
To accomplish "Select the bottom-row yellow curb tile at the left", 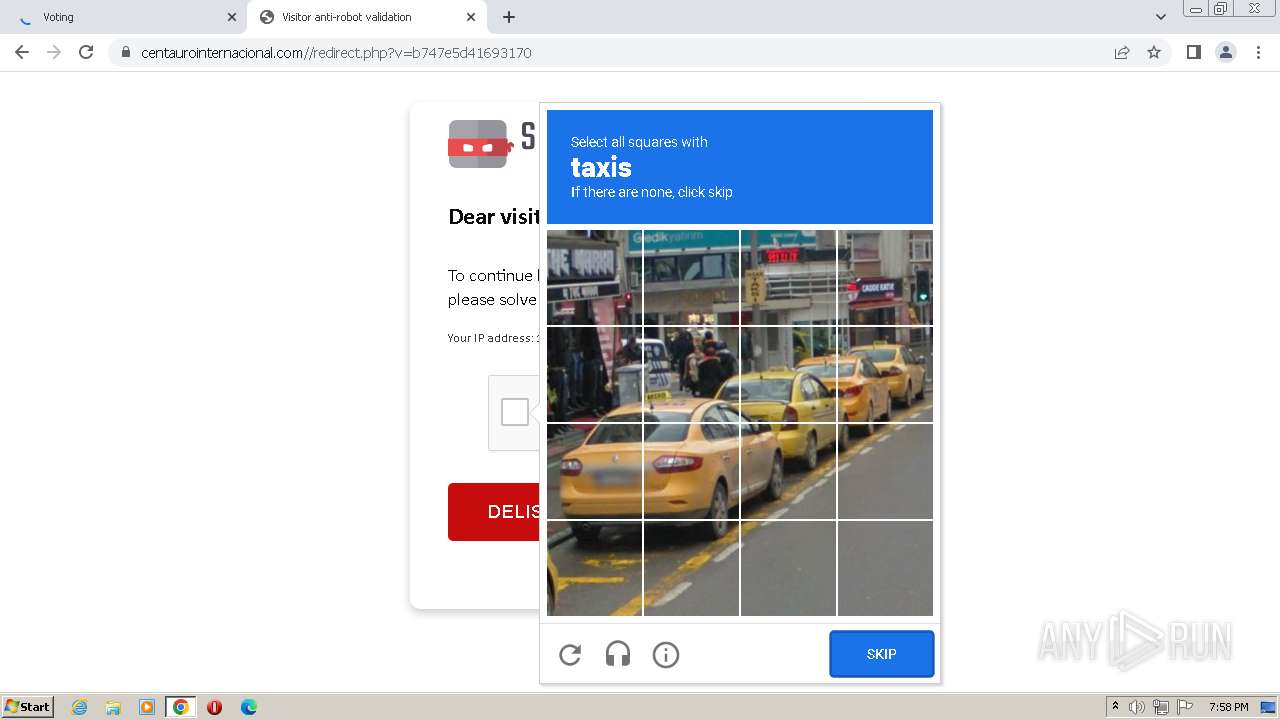I will 594,568.
